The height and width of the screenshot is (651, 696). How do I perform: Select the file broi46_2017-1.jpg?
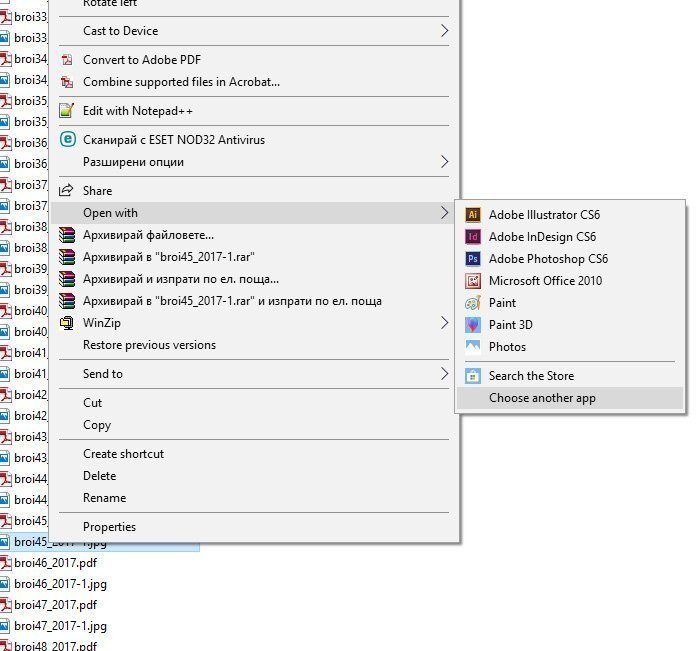point(60,584)
